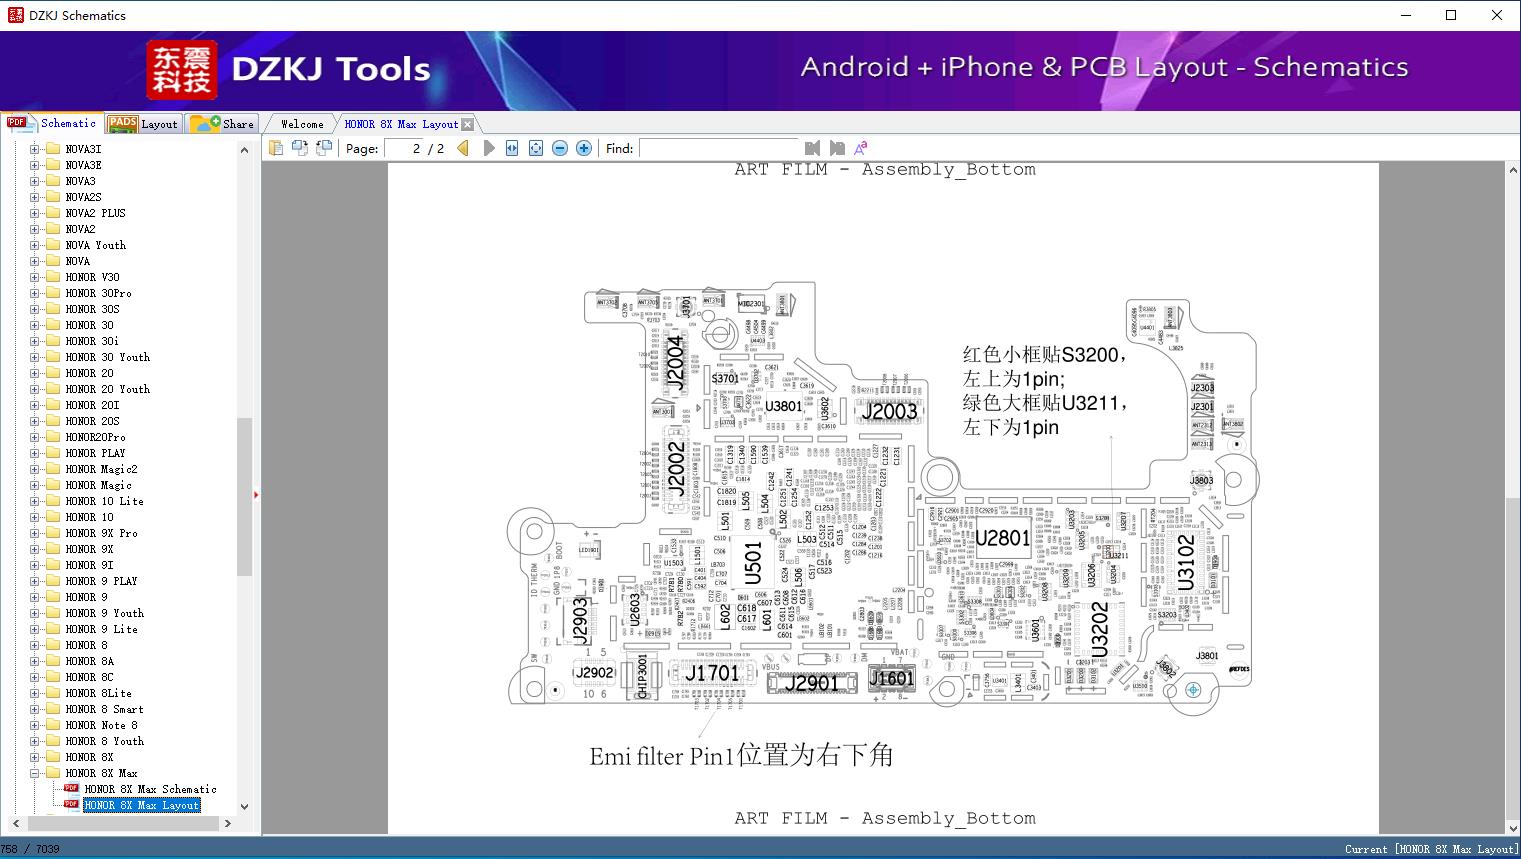Fit page to width
The image size is (1521, 859).
click(x=512, y=148)
